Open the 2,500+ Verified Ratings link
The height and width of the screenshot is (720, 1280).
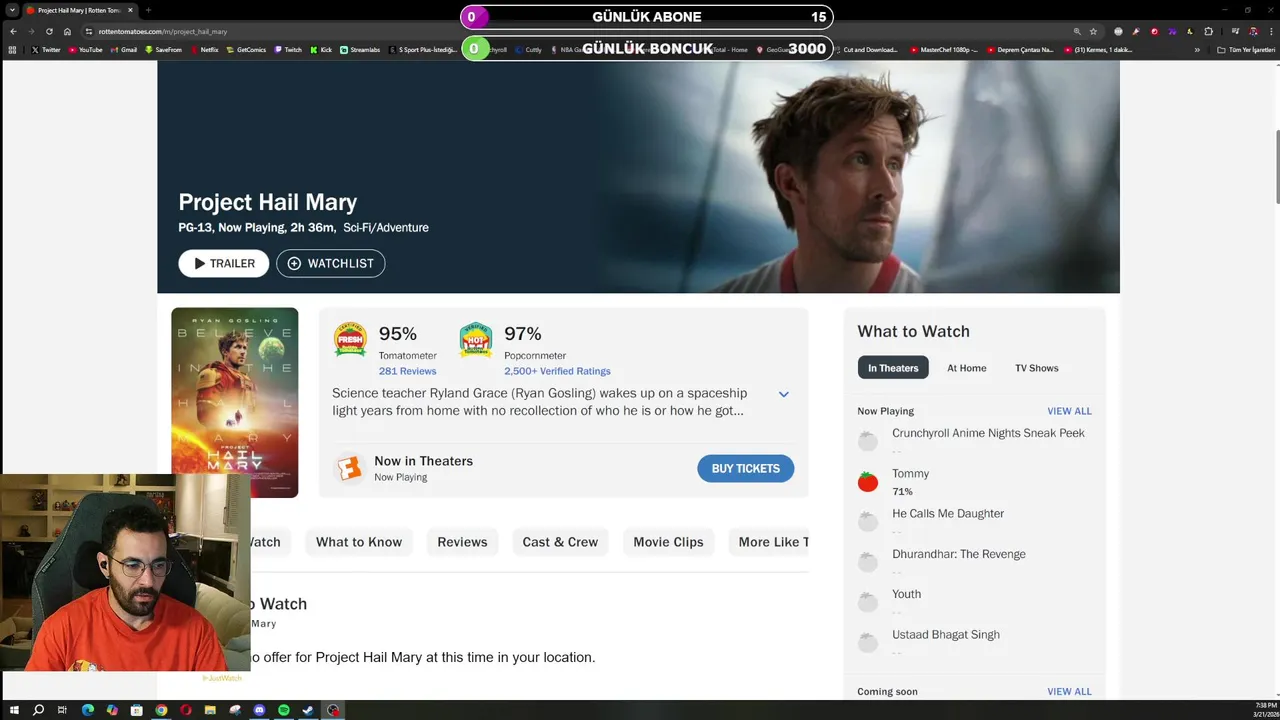[557, 371]
